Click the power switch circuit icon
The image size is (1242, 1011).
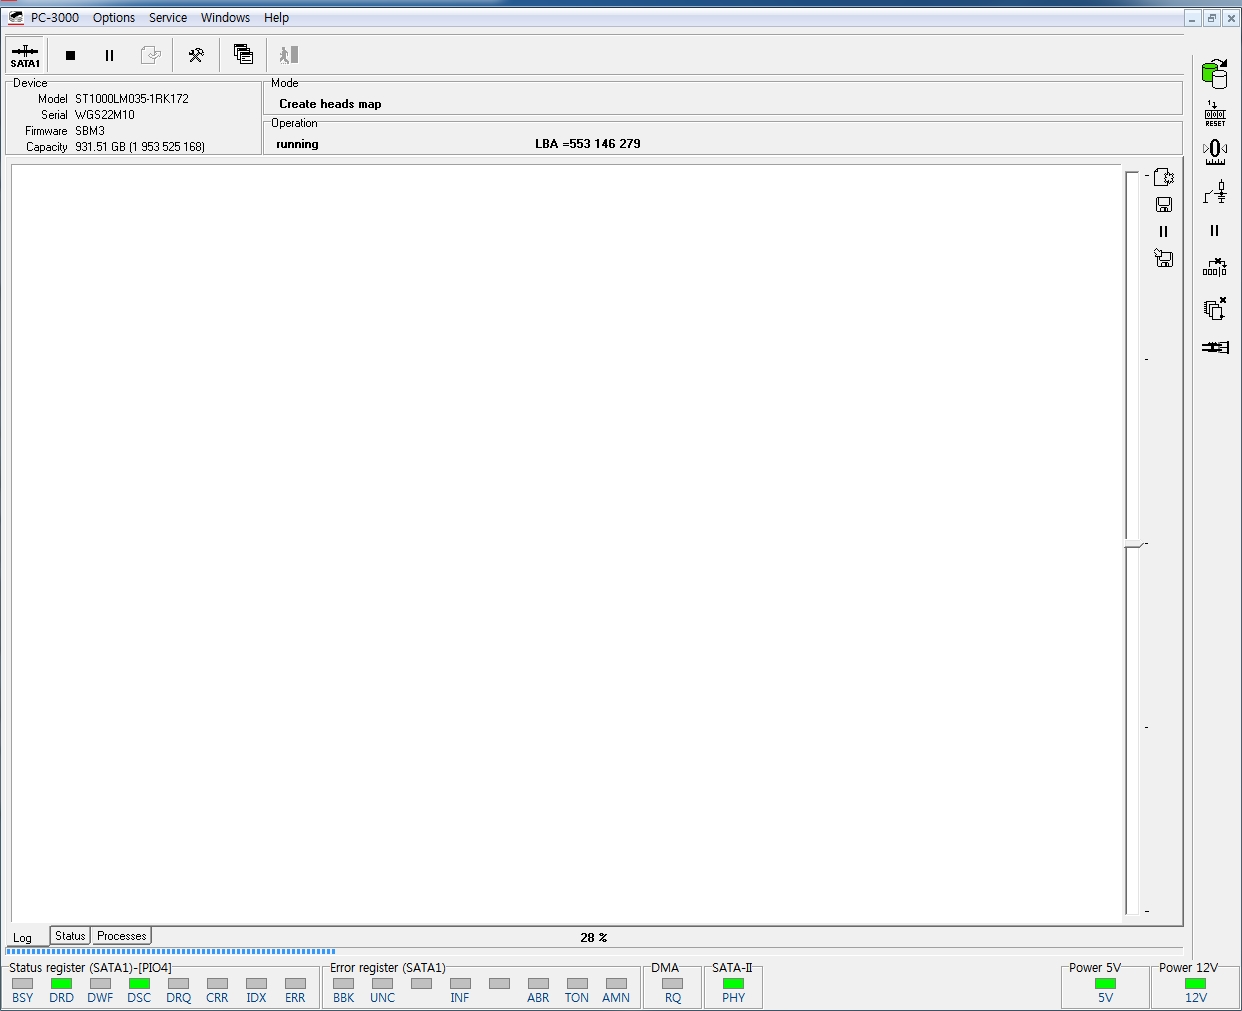point(1215,191)
